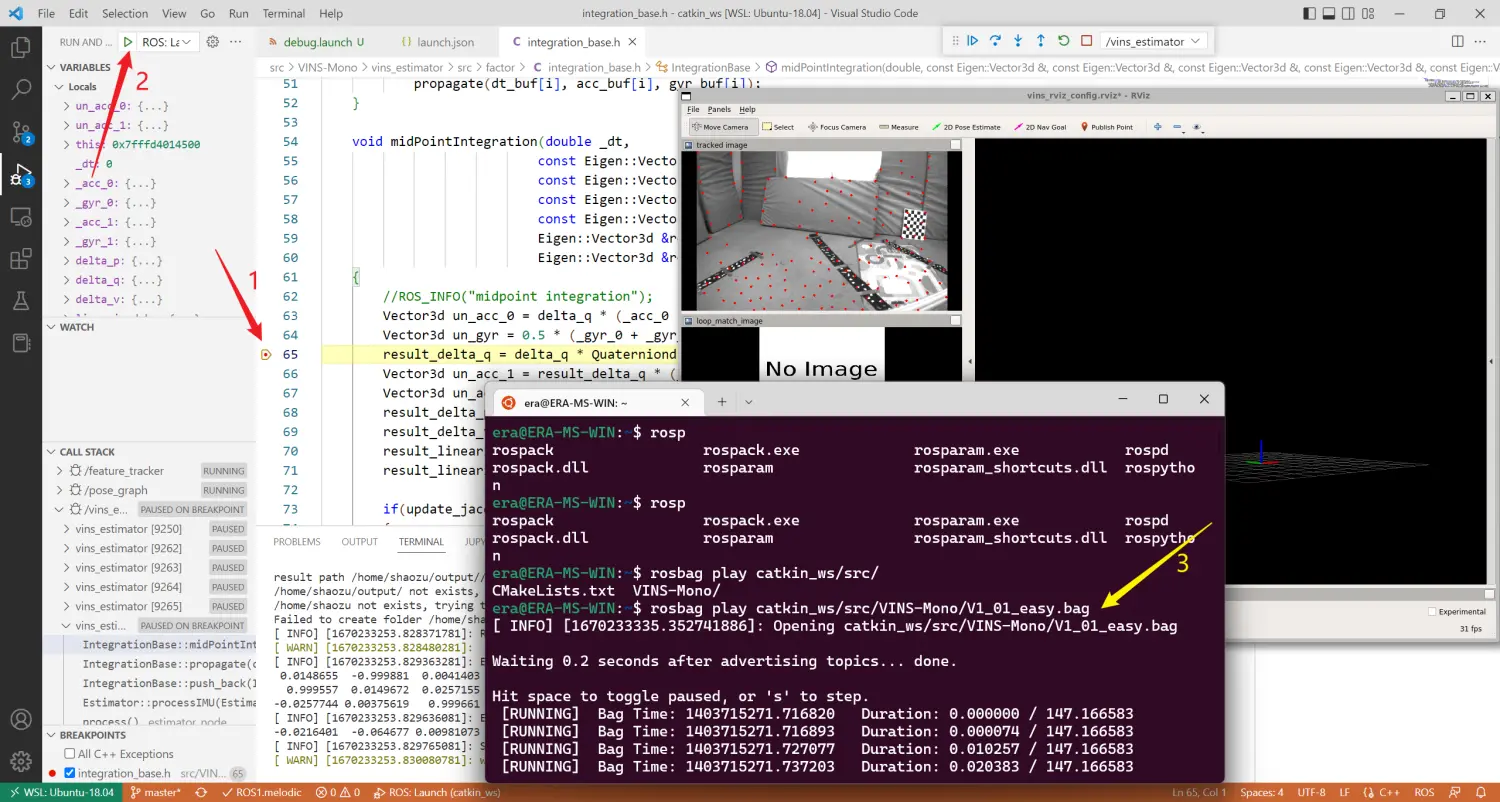1500x802 pixels.
Task: Open launch.json via the debug gear icon
Action: coord(212,42)
